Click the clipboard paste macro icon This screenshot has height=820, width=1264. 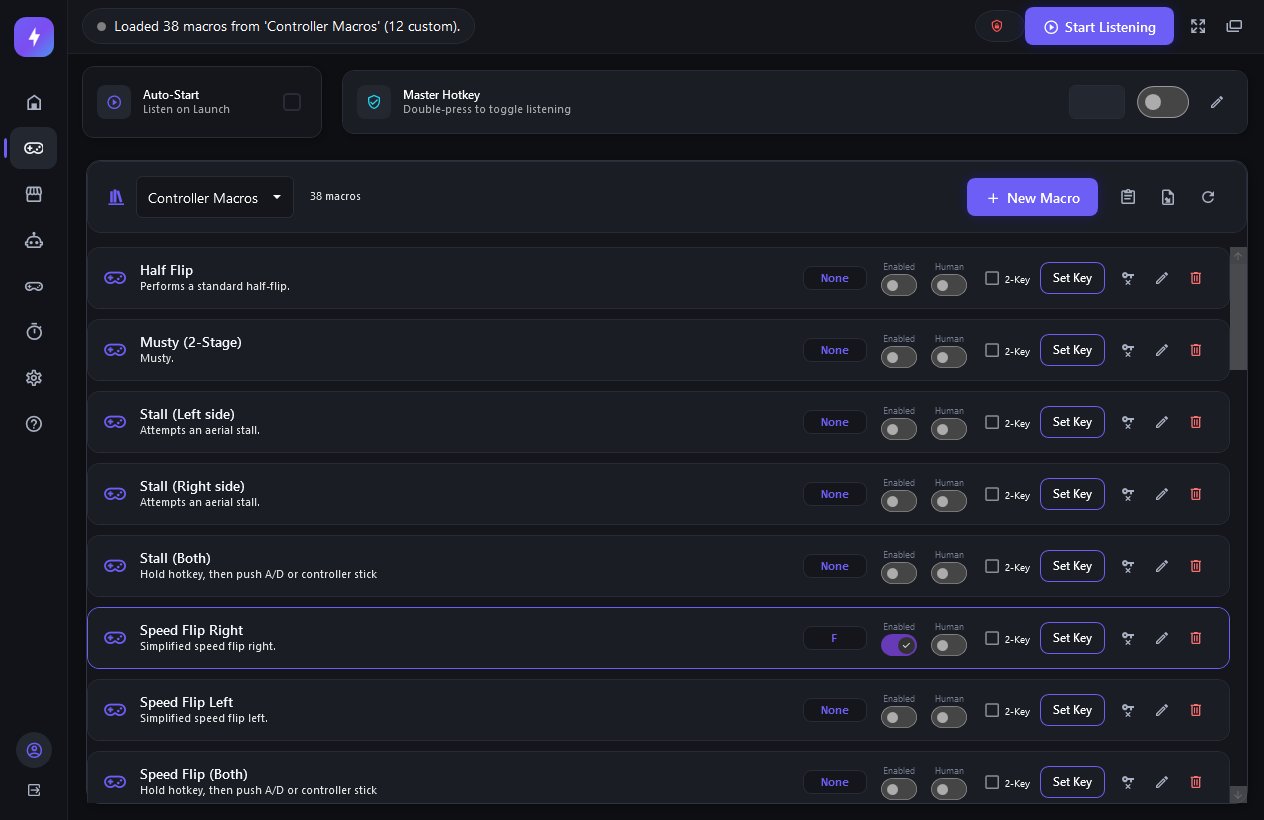coord(1128,197)
